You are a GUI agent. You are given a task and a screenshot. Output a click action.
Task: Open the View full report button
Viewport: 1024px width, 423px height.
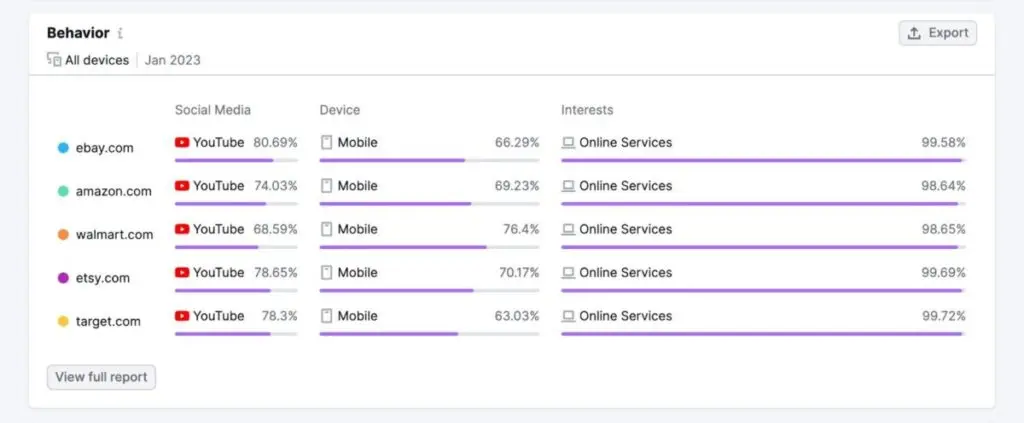[101, 377]
